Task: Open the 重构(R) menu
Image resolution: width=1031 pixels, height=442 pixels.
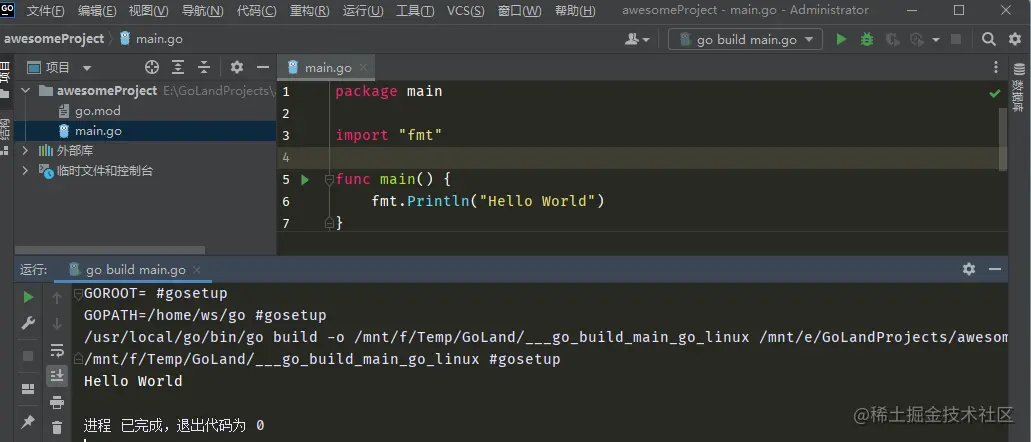Action: 310,11
